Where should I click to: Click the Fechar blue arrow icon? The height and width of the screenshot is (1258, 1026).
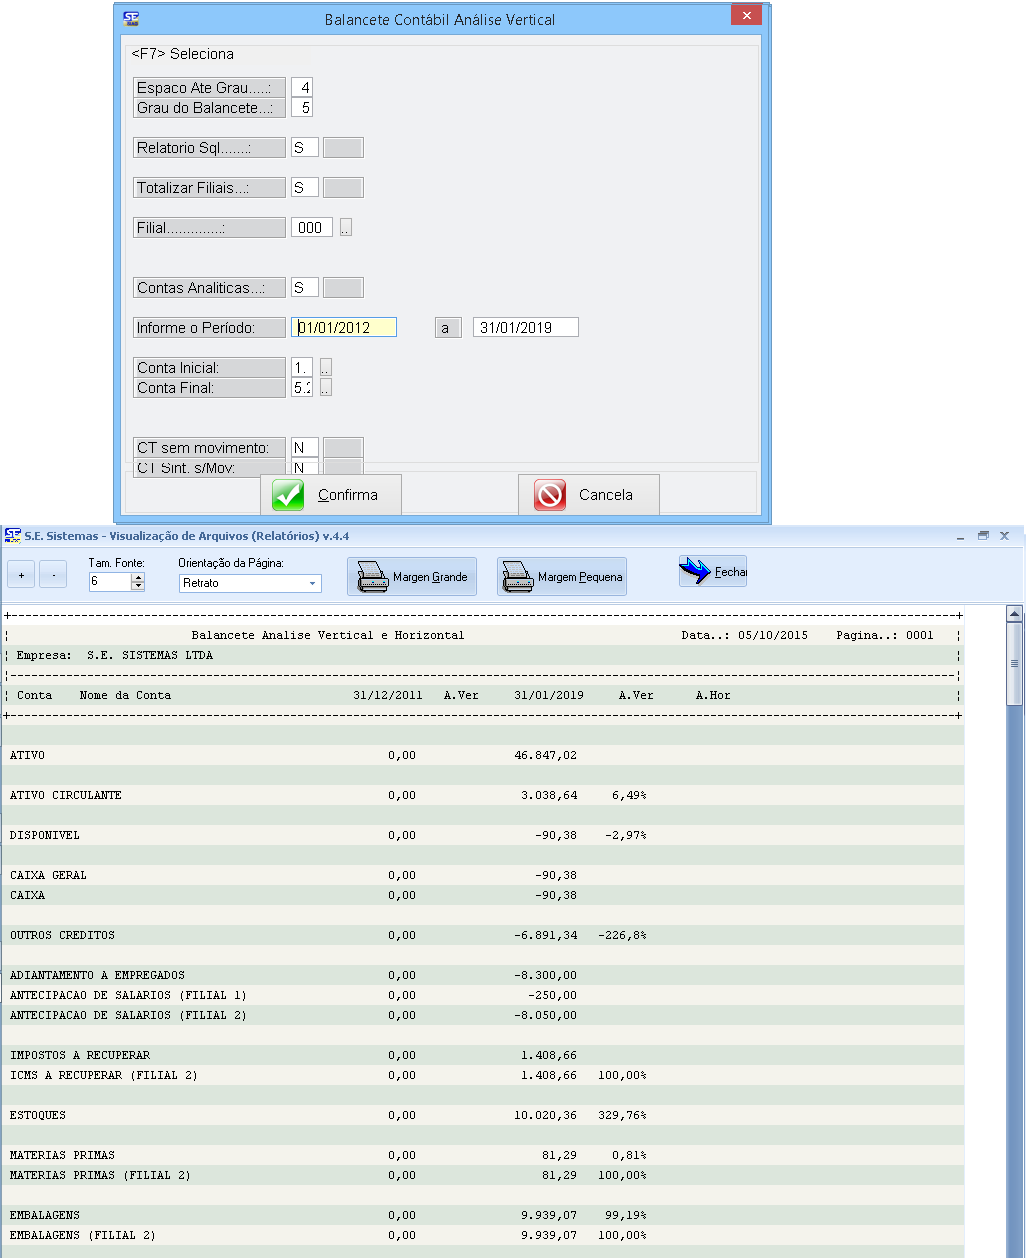coord(695,572)
